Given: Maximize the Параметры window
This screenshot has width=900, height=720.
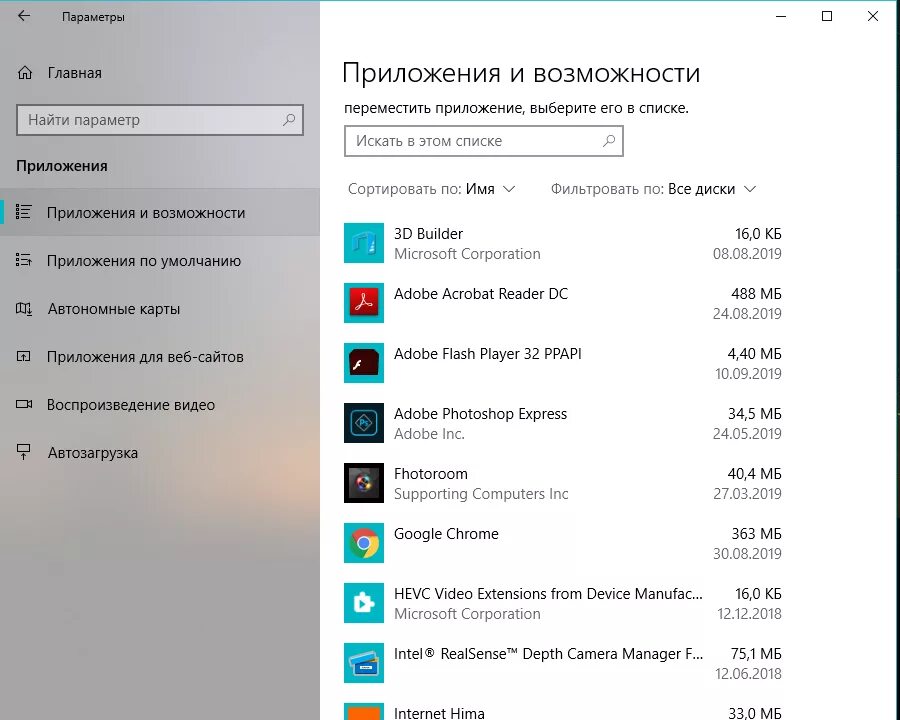Looking at the screenshot, I should [827, 16].
